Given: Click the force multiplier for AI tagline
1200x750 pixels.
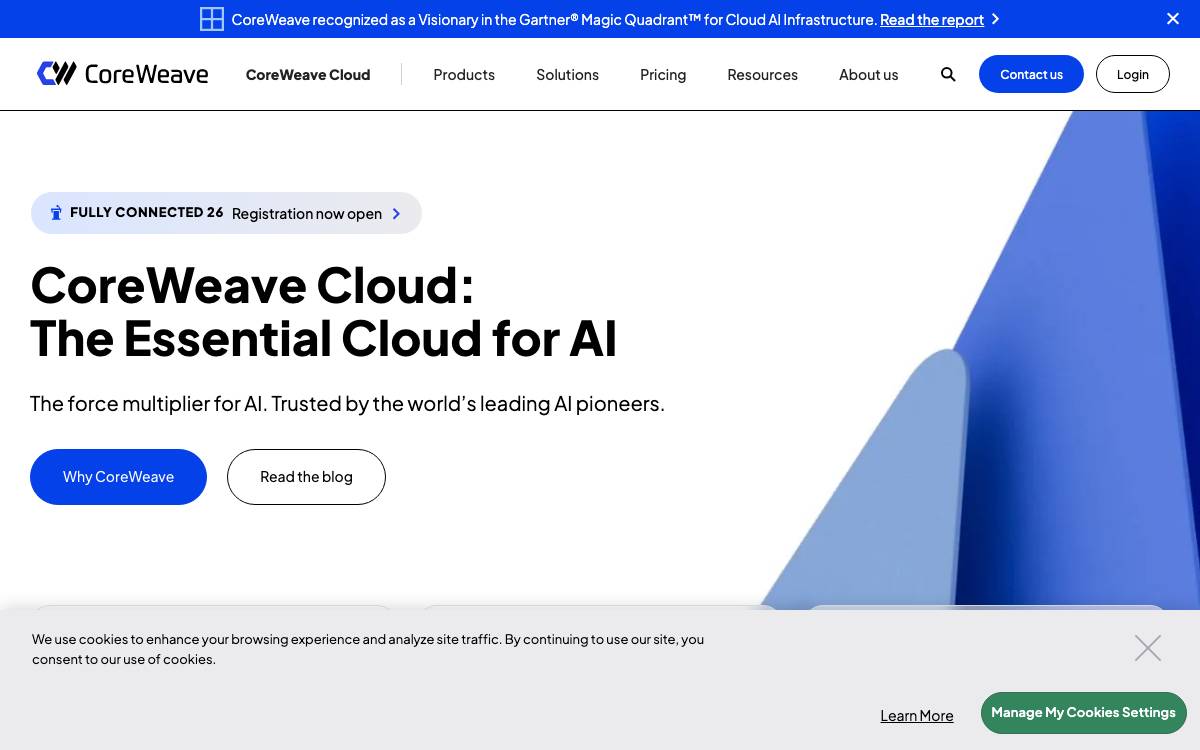Looking at the screenshot, I should pyautogui.click(x=347, y=404).
